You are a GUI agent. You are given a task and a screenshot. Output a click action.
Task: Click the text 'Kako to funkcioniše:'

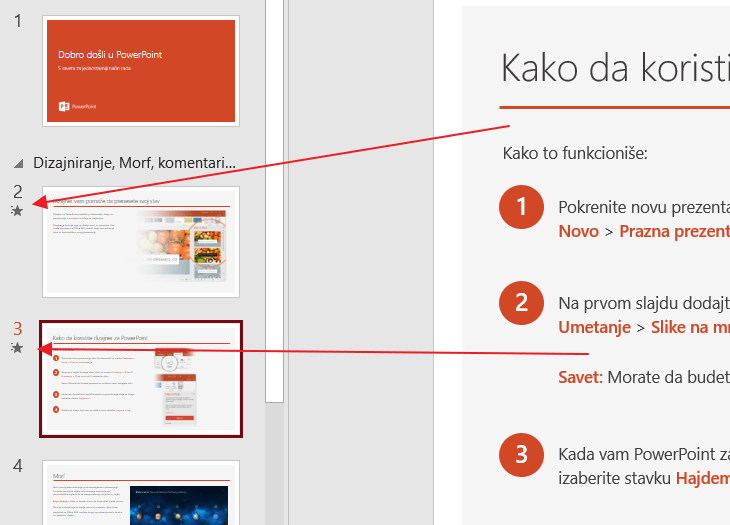(x=575, y=153)
